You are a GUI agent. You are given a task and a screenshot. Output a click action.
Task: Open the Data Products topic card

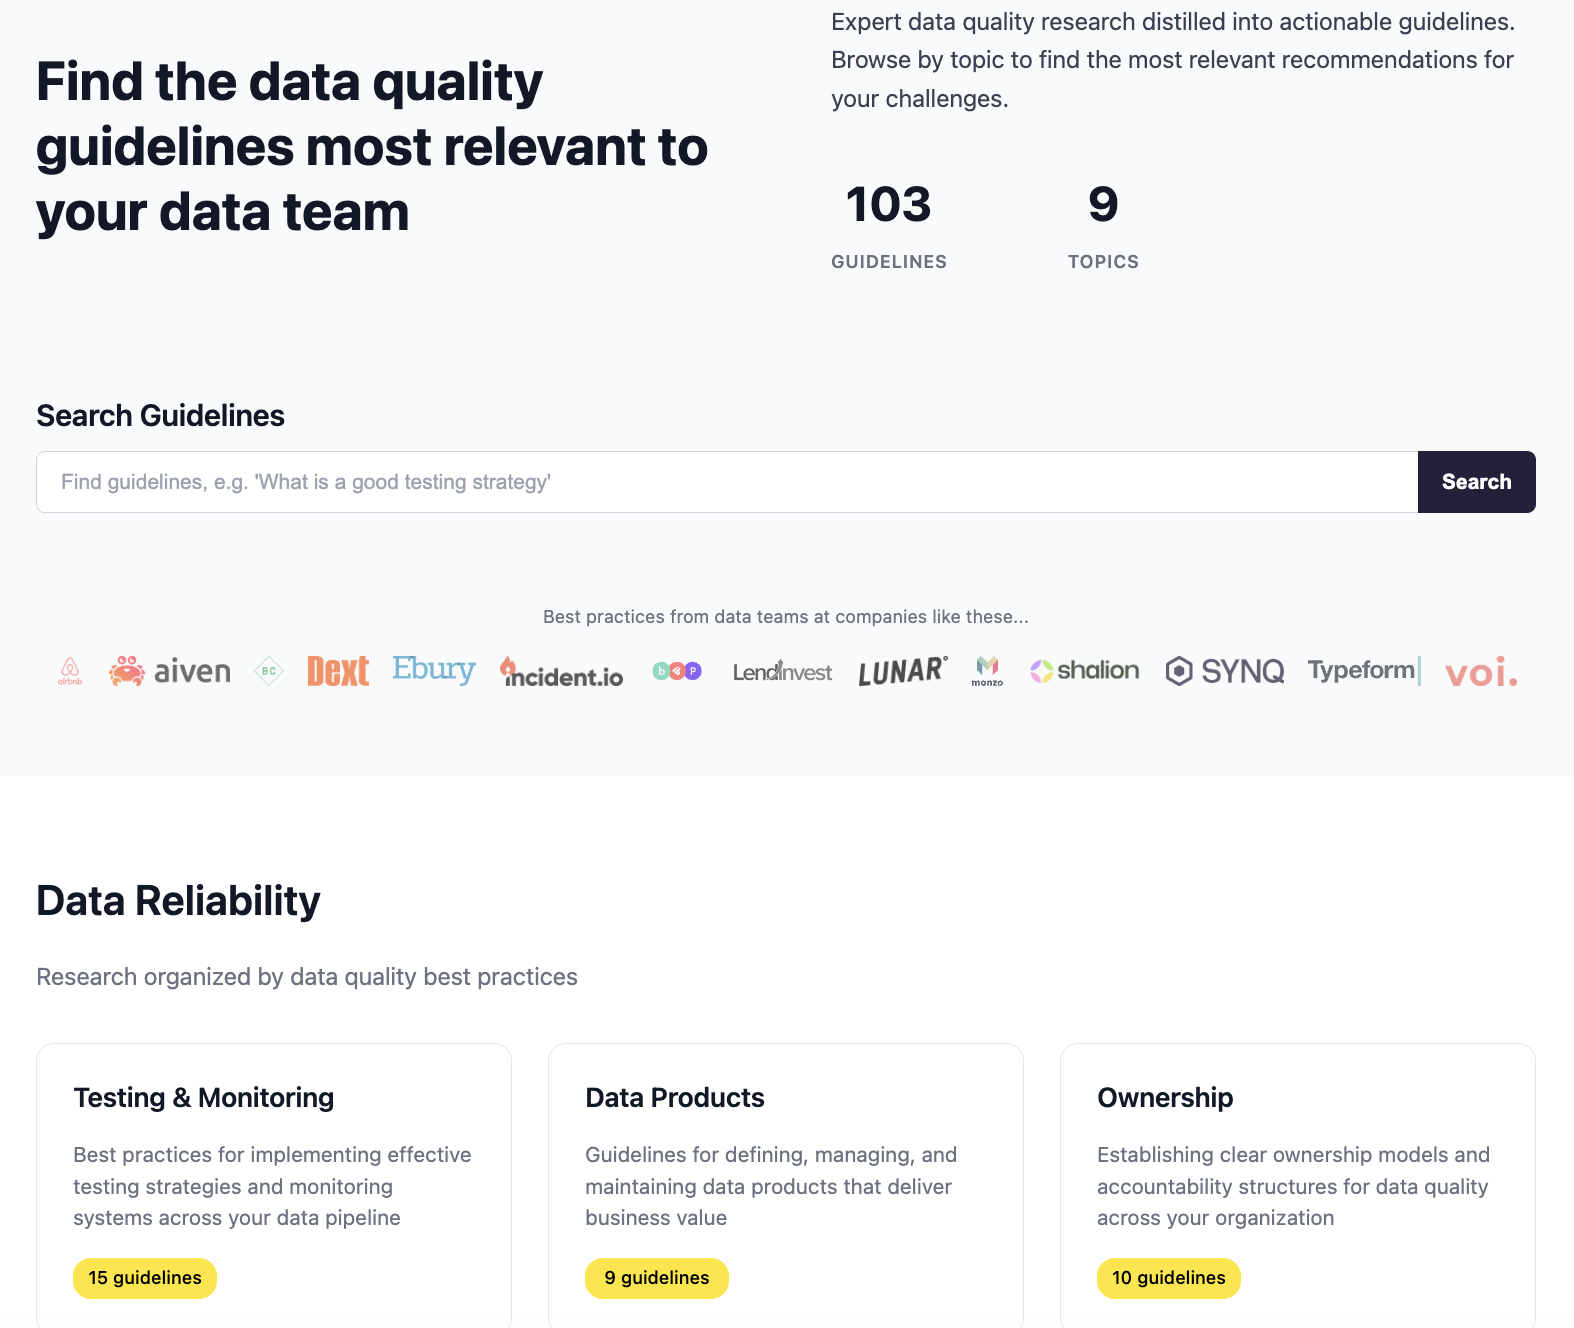point(786,1186)
